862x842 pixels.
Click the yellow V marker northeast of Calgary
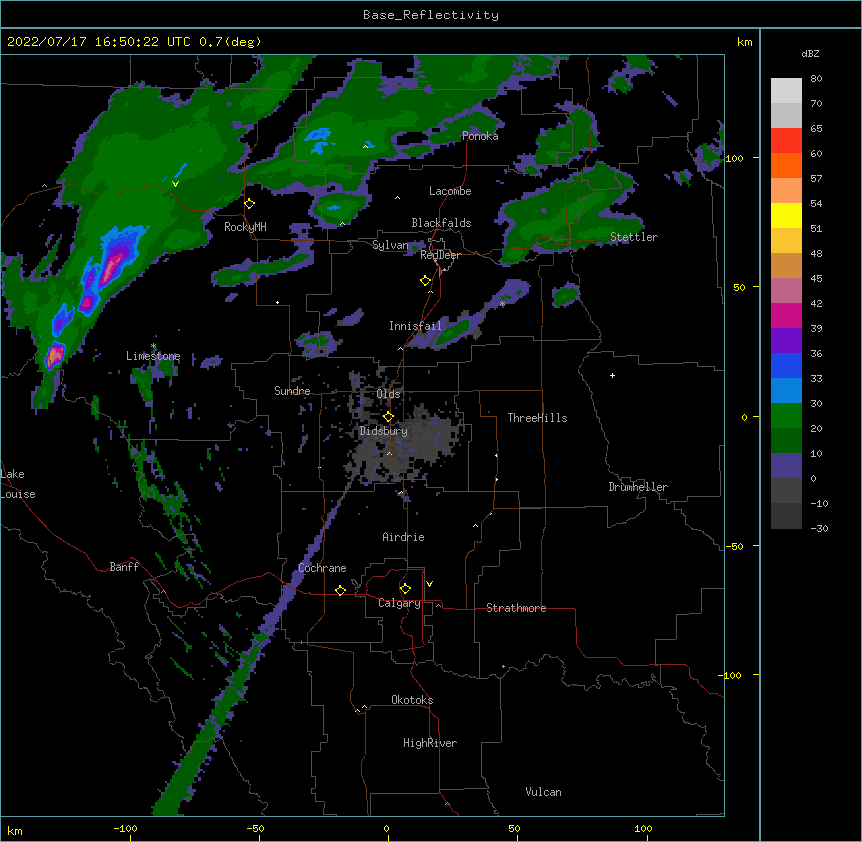[x=429, y=584]
